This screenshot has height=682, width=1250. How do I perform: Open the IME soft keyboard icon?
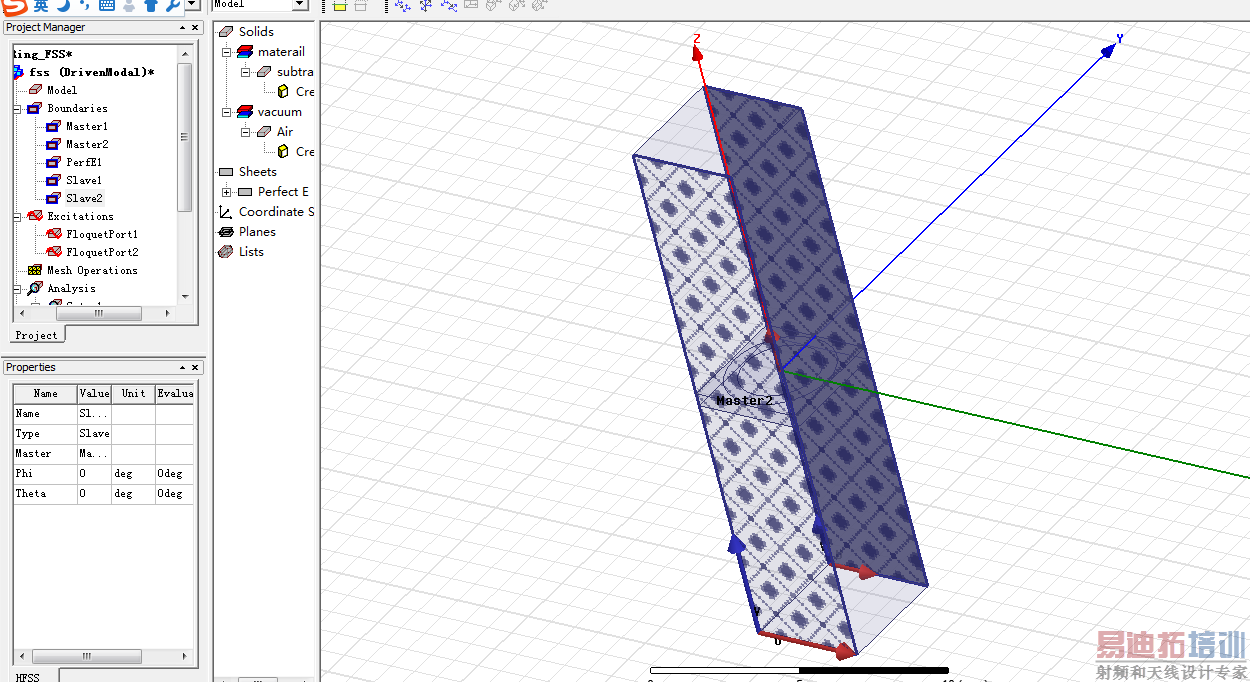click(107, 5)
